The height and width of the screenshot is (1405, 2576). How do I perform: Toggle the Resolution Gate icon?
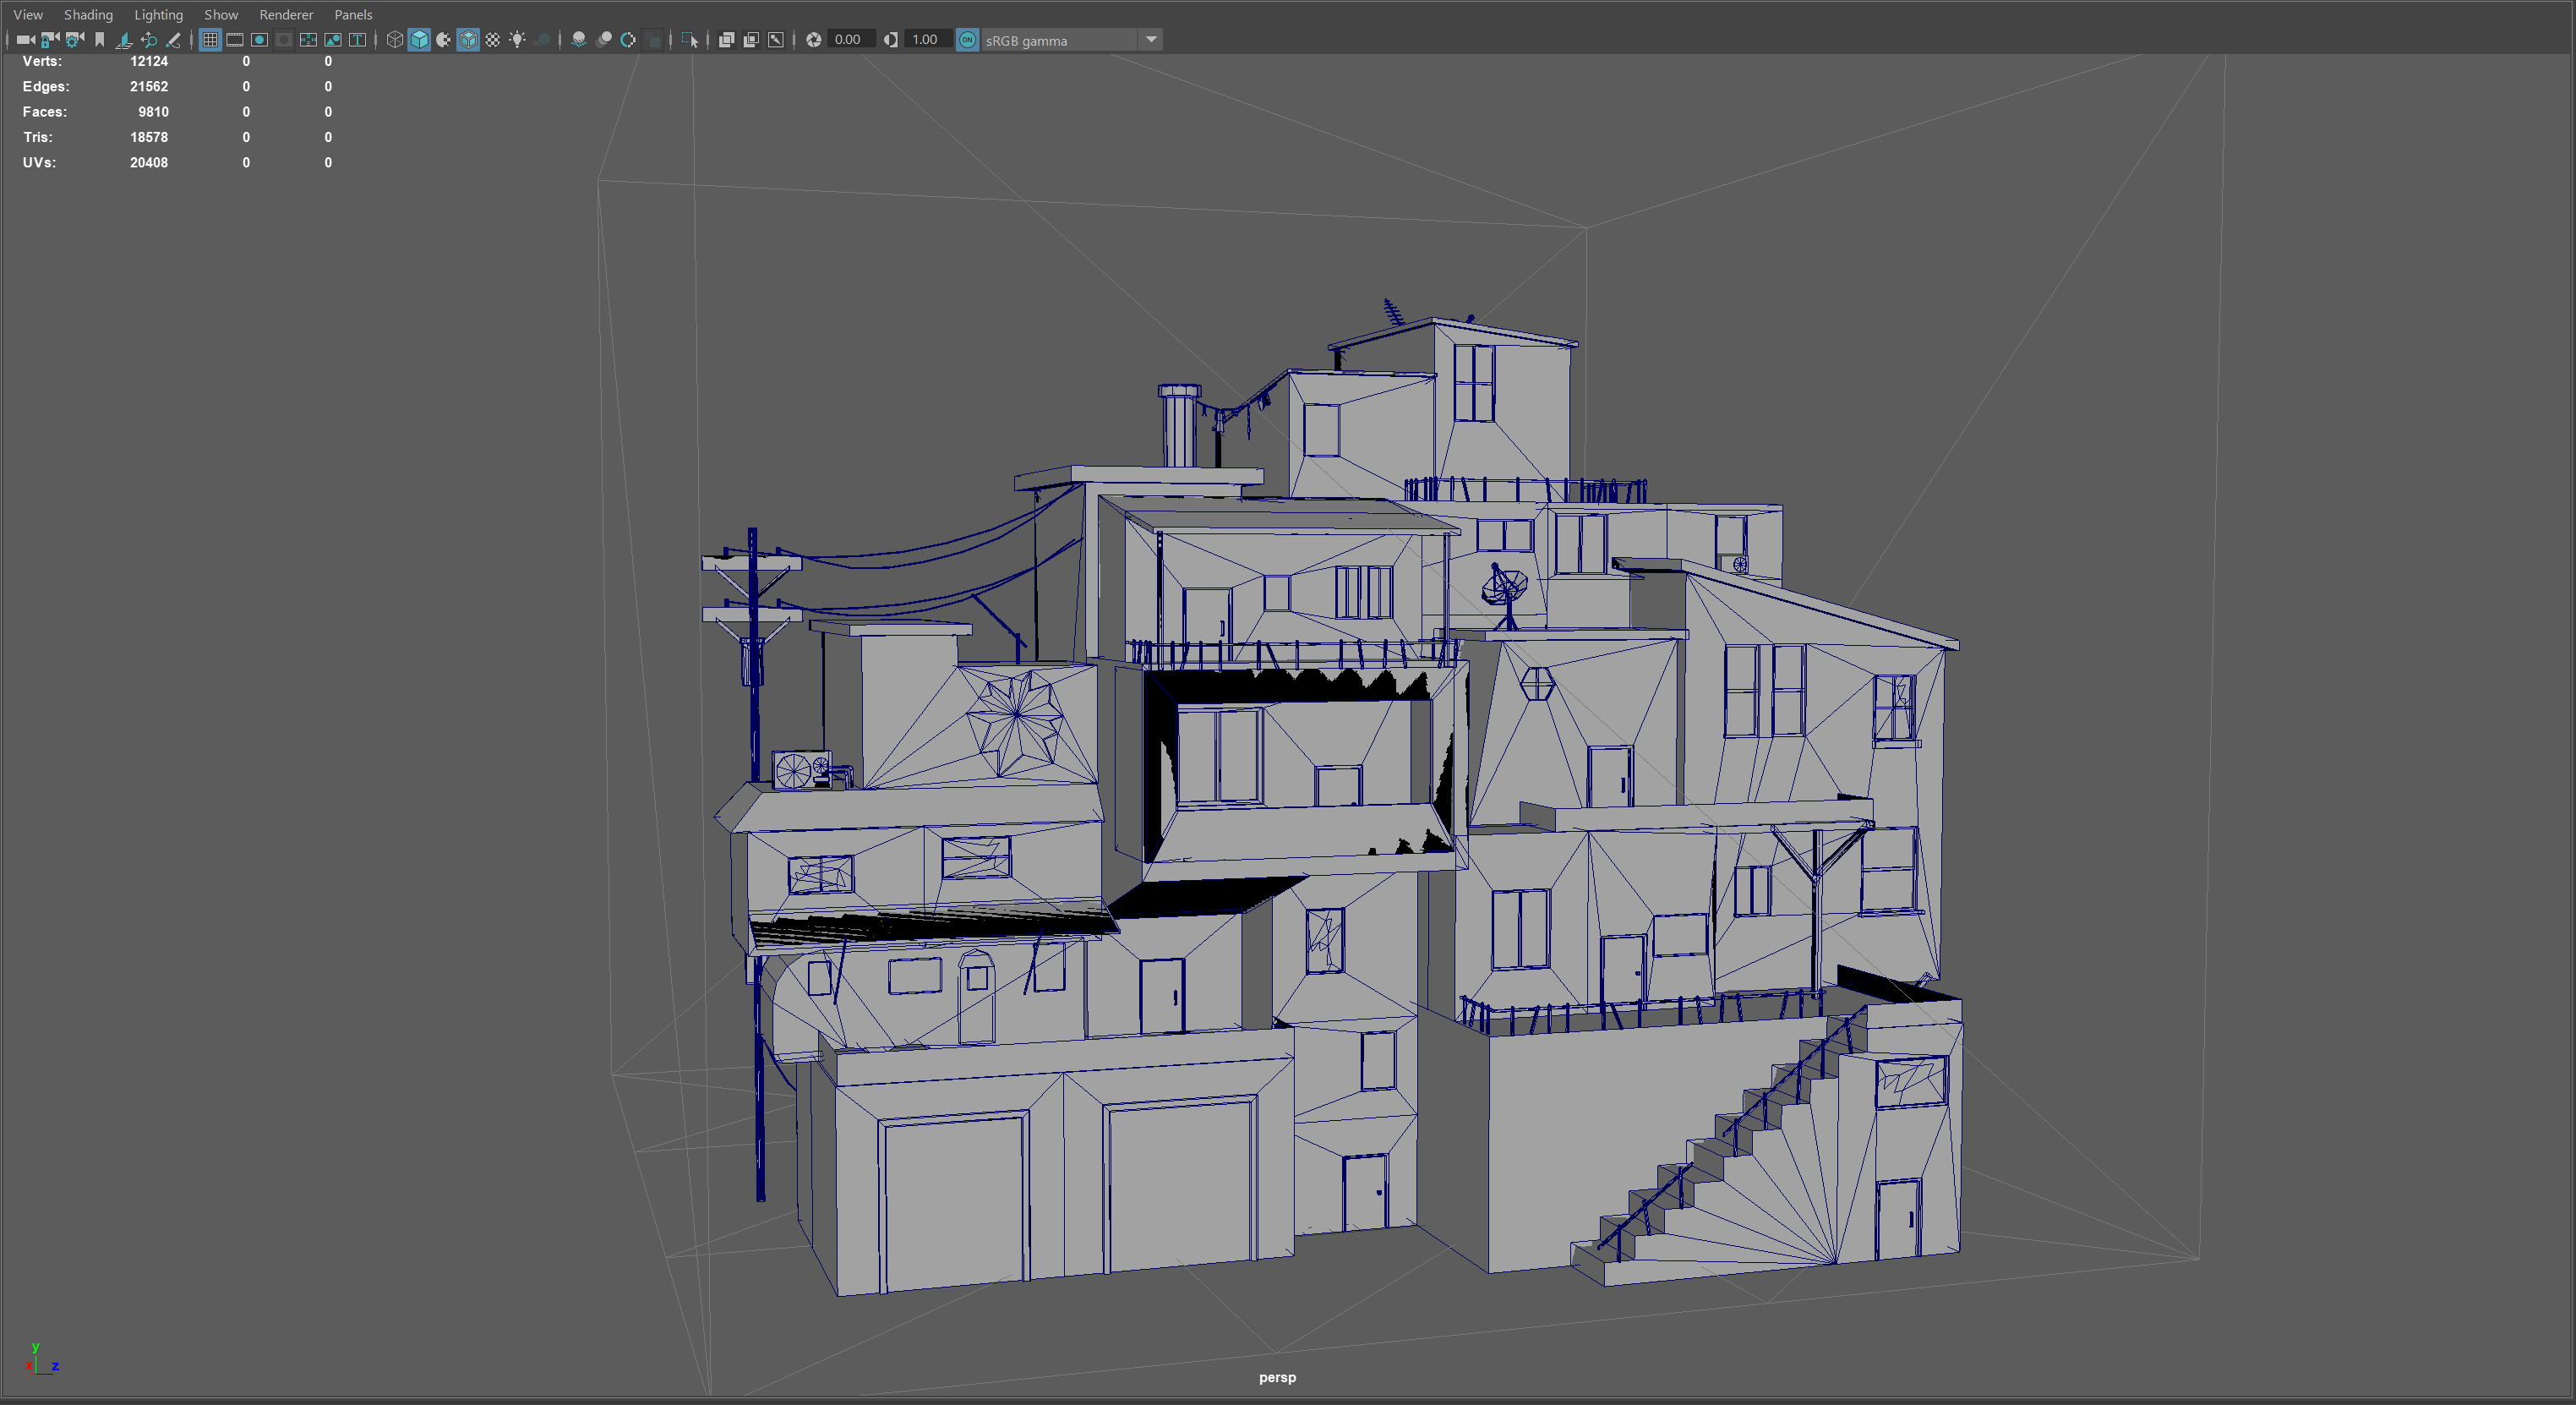(x=259, y=40)
